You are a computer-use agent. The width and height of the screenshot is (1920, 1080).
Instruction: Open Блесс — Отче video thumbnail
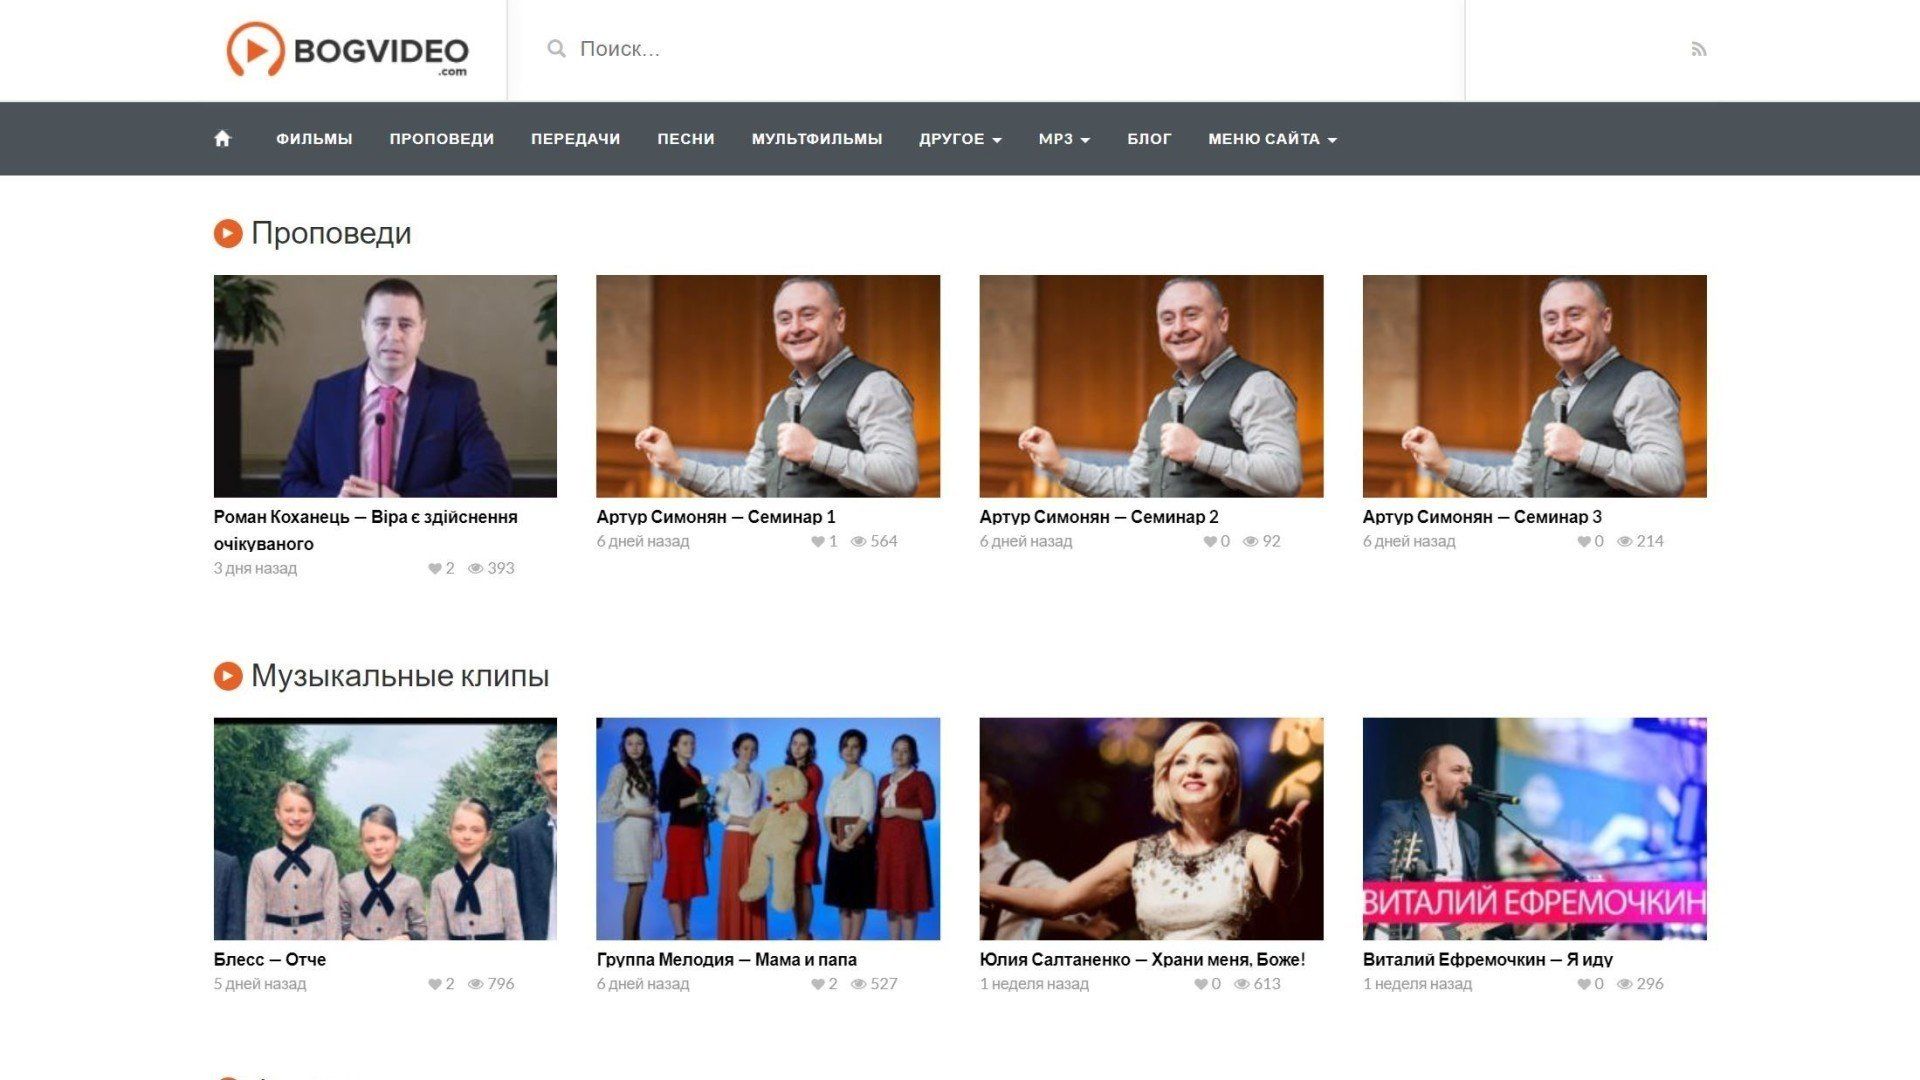[385, 829]
